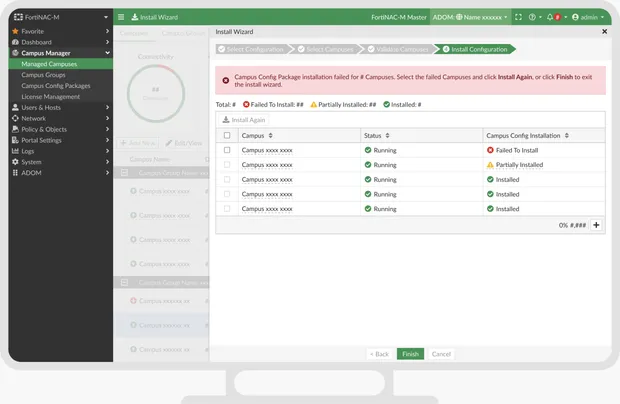620x404 pixels.
Task: Click Edit/View button in background panel
Action: pos(183,143)
